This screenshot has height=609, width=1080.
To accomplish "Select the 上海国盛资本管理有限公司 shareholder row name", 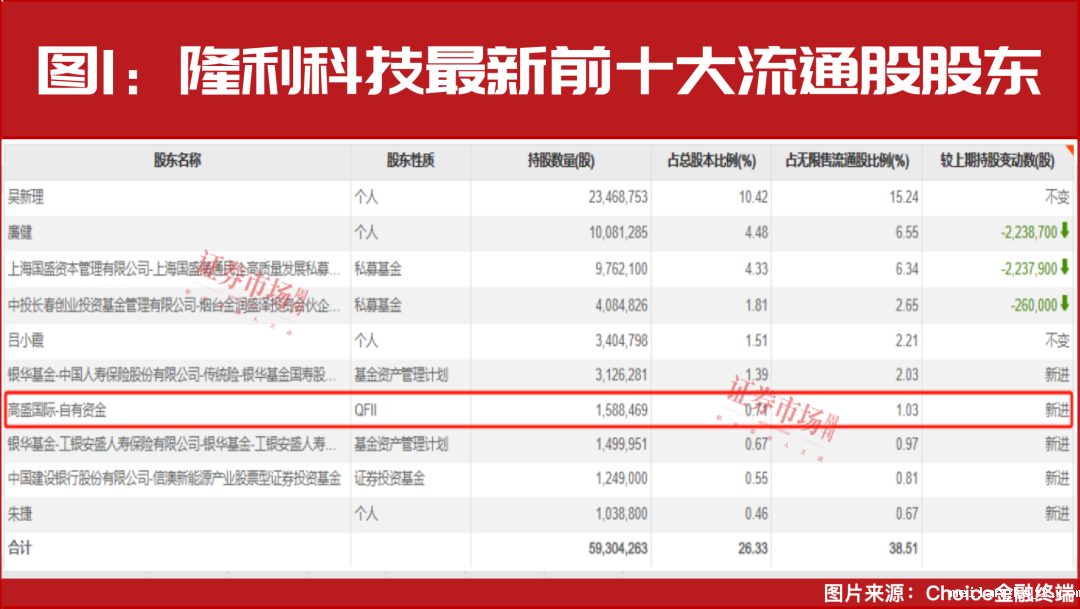I will tap(174, 268).
